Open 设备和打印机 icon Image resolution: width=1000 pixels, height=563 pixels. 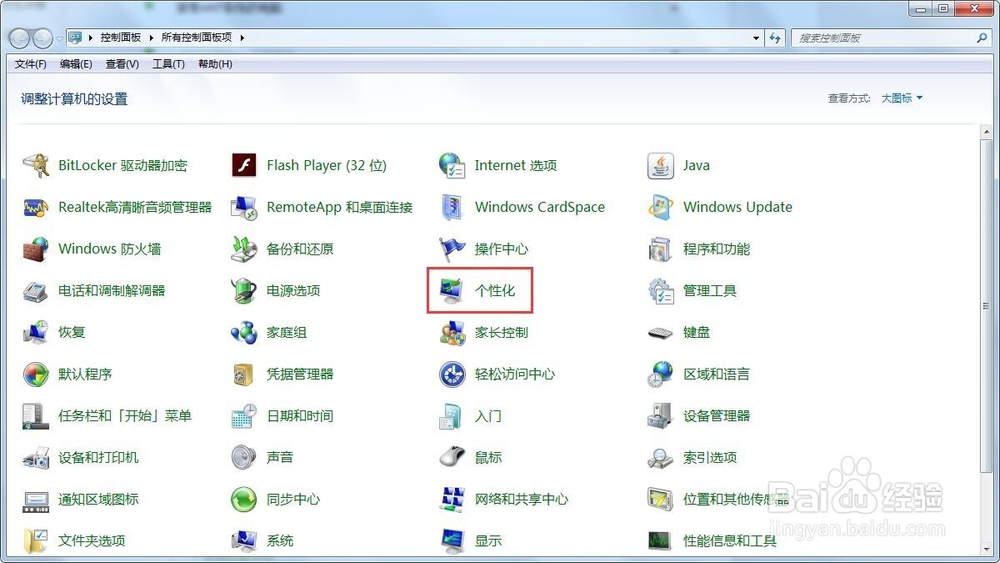[x=36, y=458]
